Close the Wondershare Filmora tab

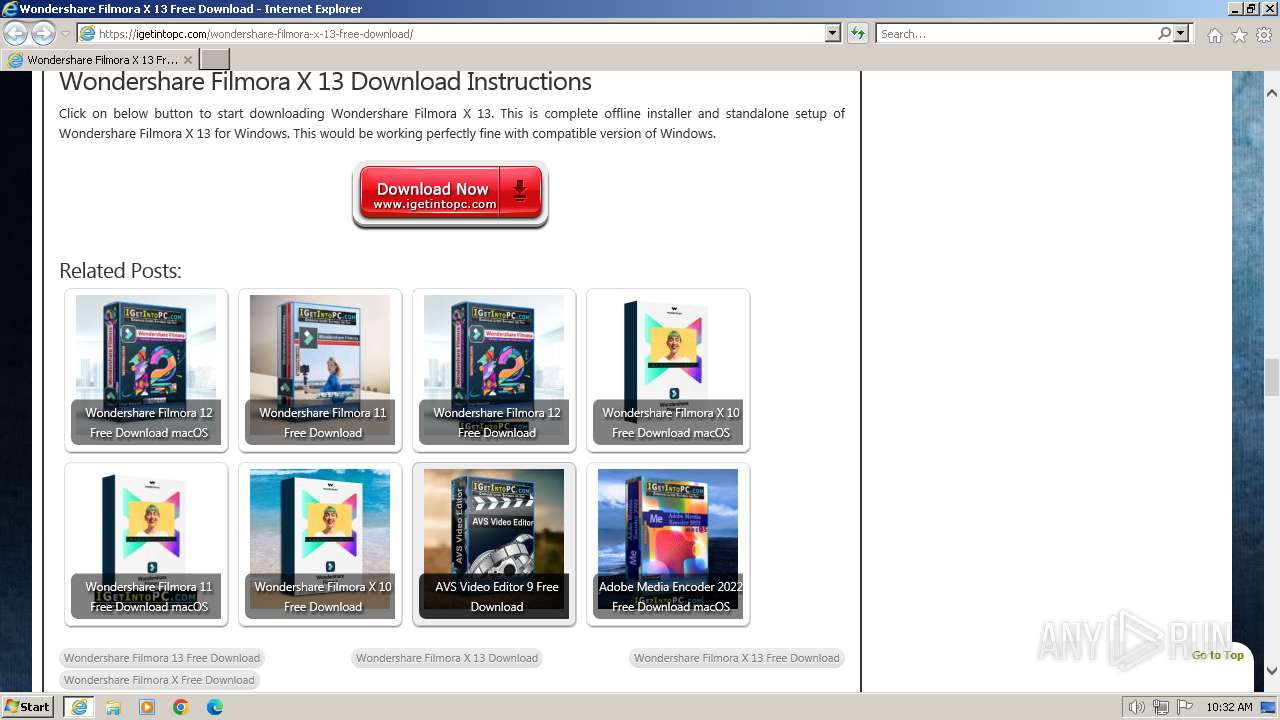(x=187, y=60)
